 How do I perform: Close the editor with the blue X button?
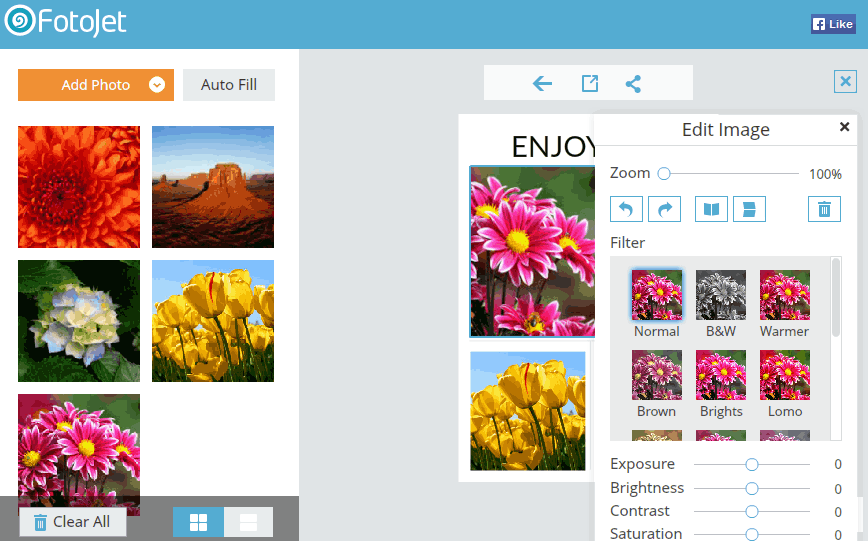[x=845, y=81]
